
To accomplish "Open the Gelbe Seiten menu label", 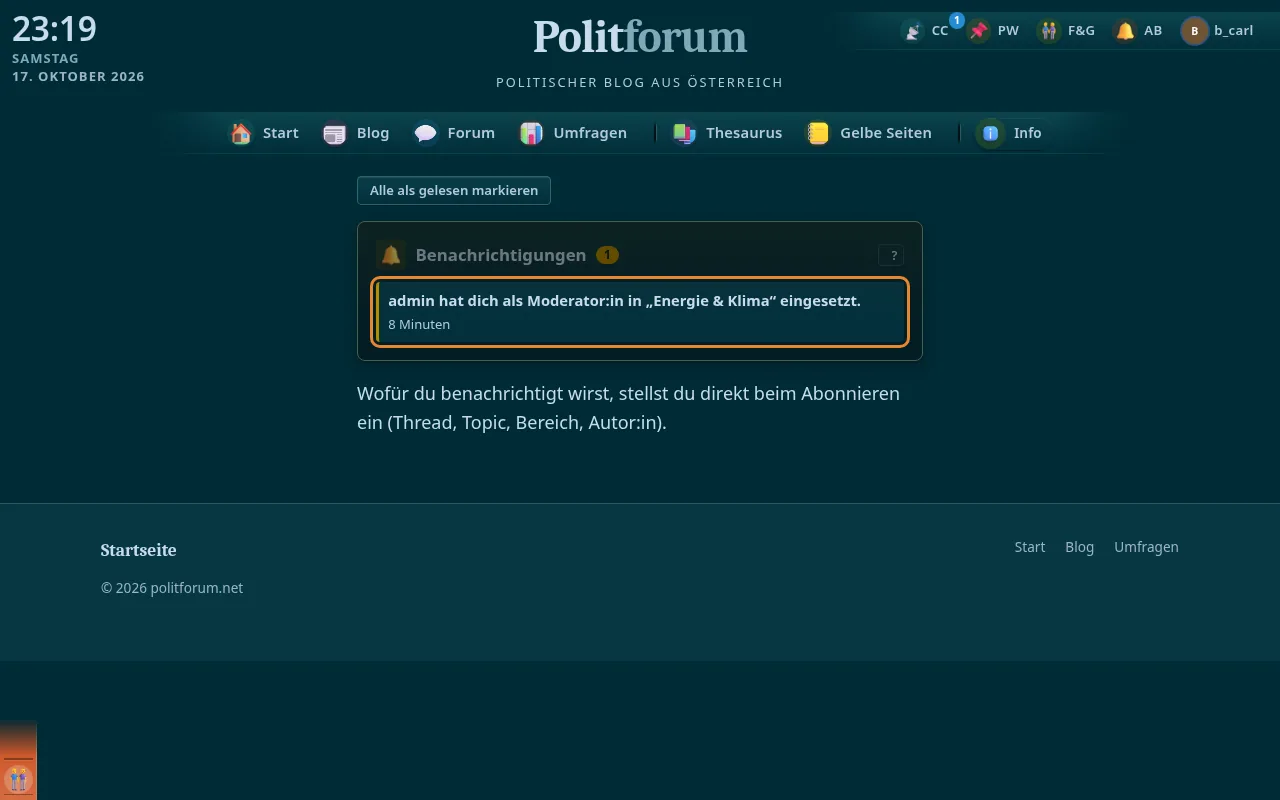I will coord(886,133).
